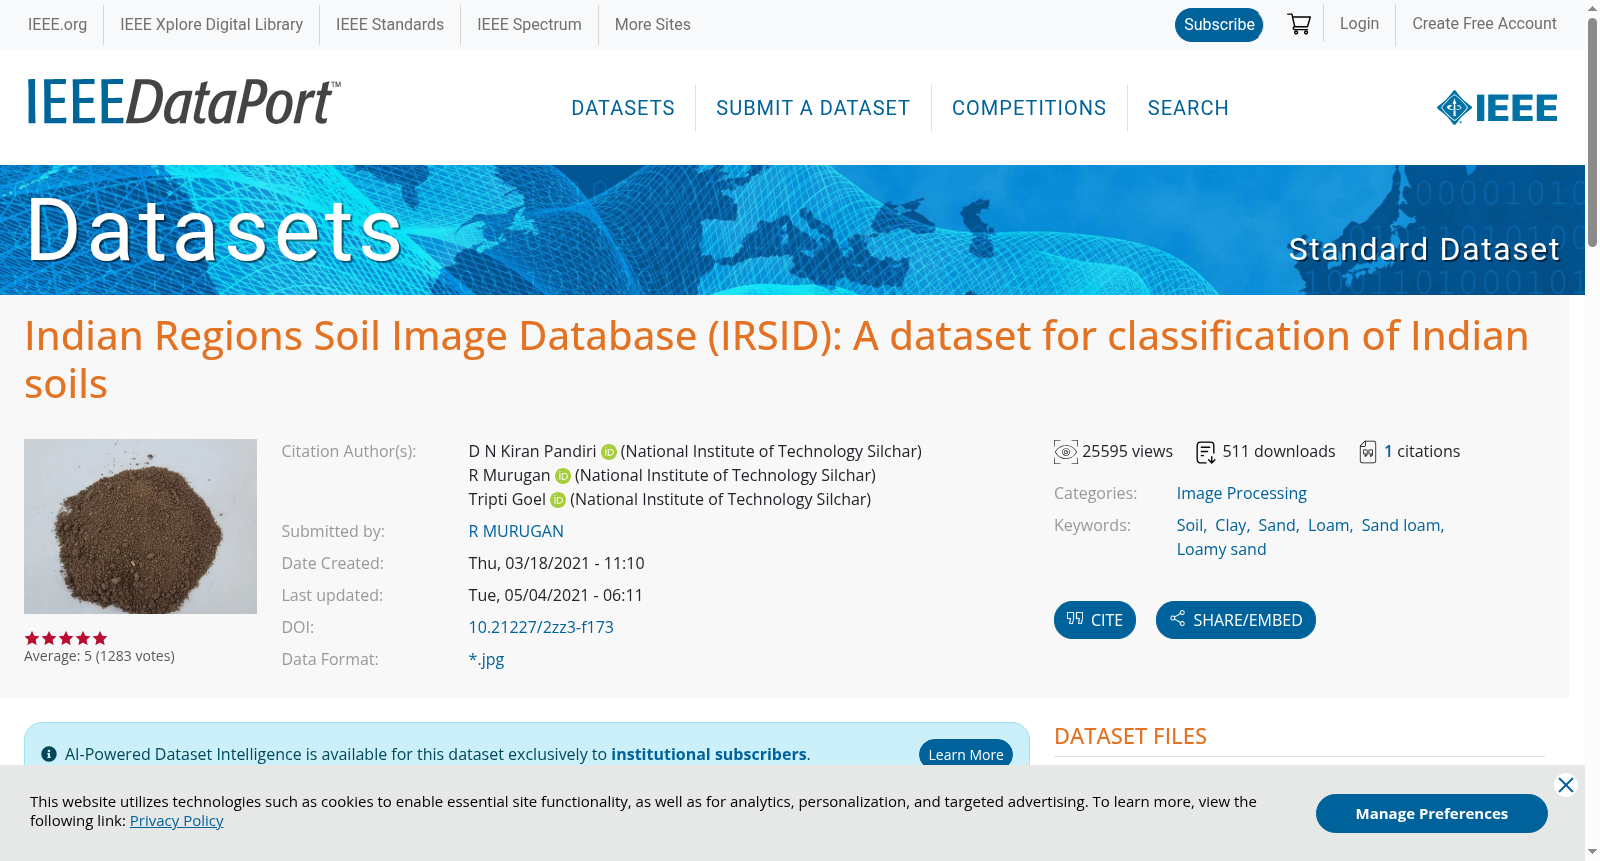Screen dimensions: 1600x861
Task: Open ORCID icon next to D N Kiran Pandiri
Action: [x=609, y=452]
